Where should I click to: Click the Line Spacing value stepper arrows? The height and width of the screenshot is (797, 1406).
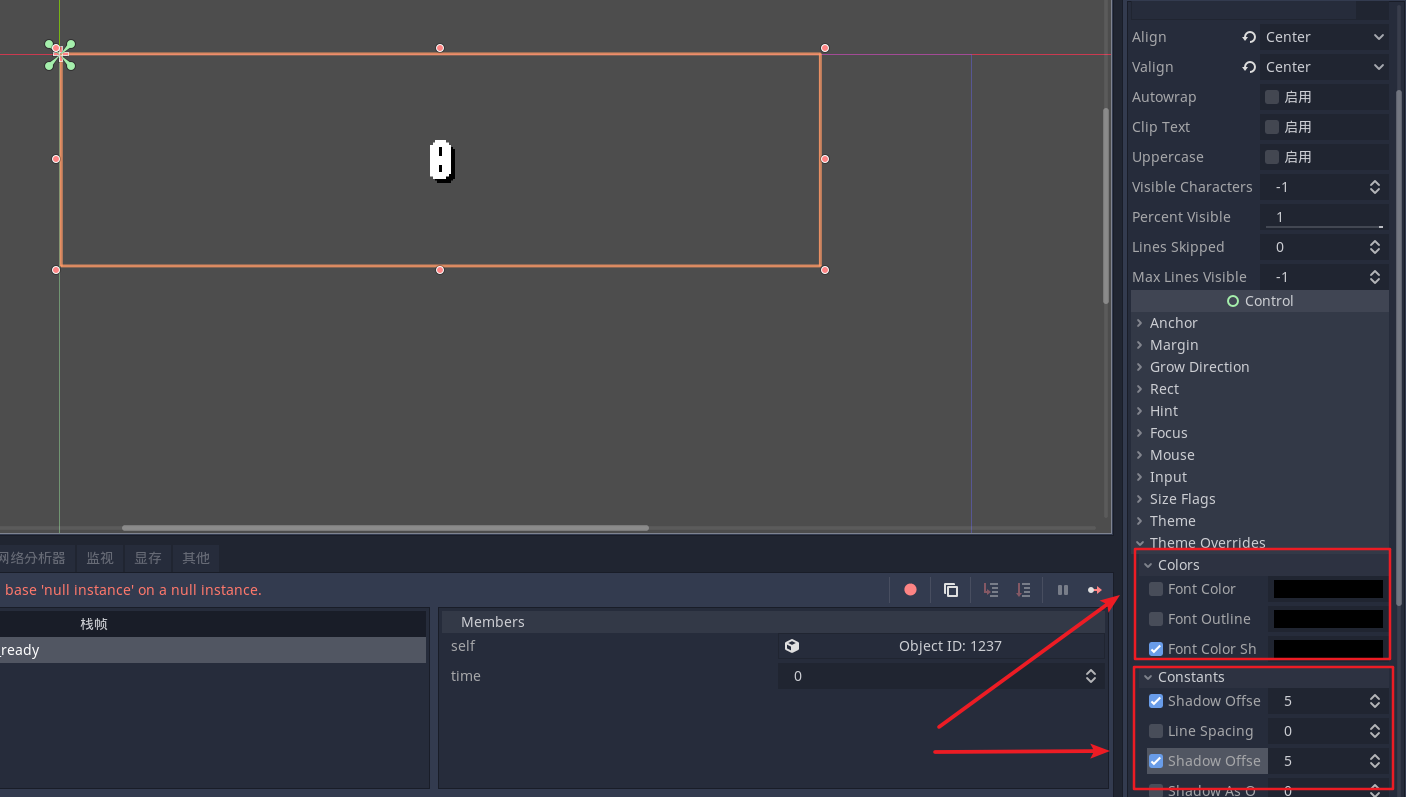point(1375,731)
